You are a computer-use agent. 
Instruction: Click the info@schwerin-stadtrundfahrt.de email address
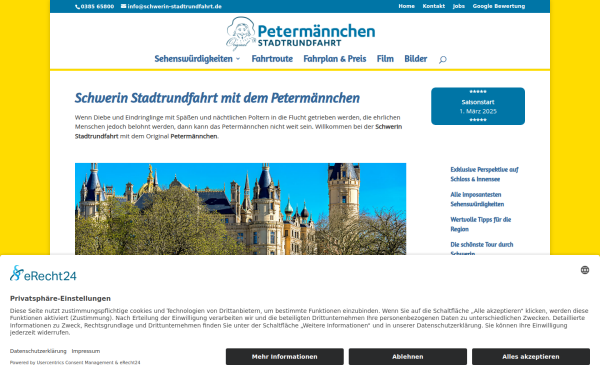point(174,7)
